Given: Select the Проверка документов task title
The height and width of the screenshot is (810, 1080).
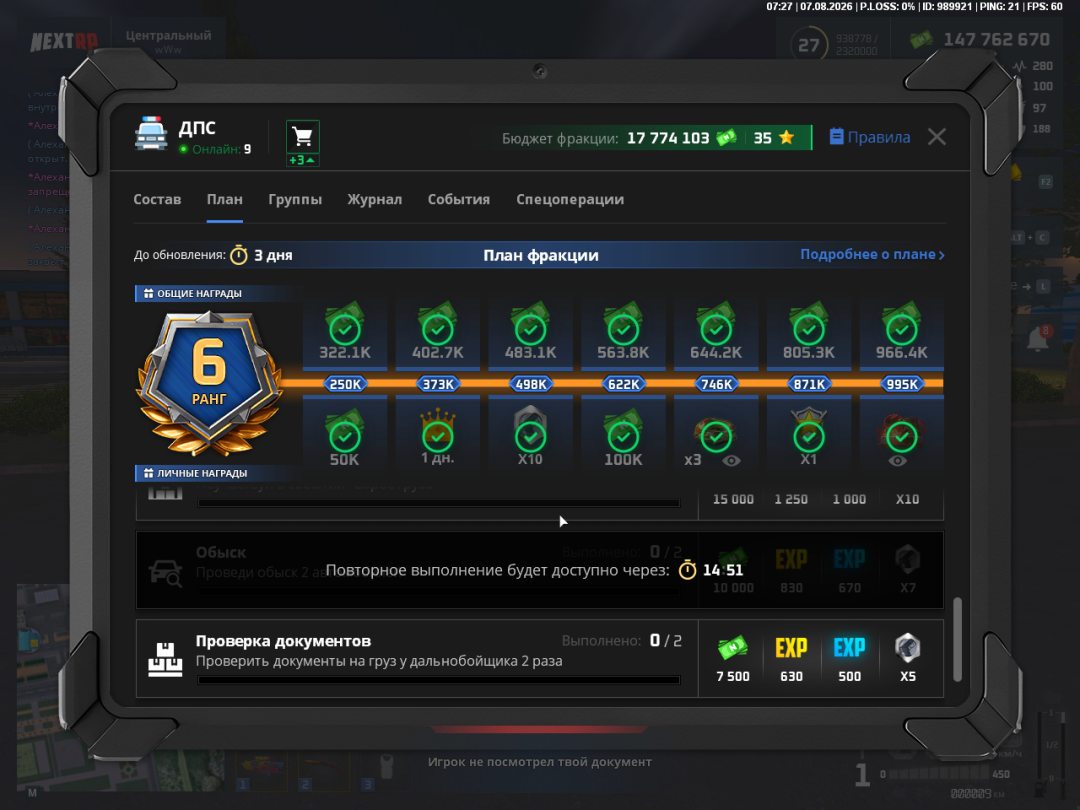Looking at the screenshot, I should [283, 641].
